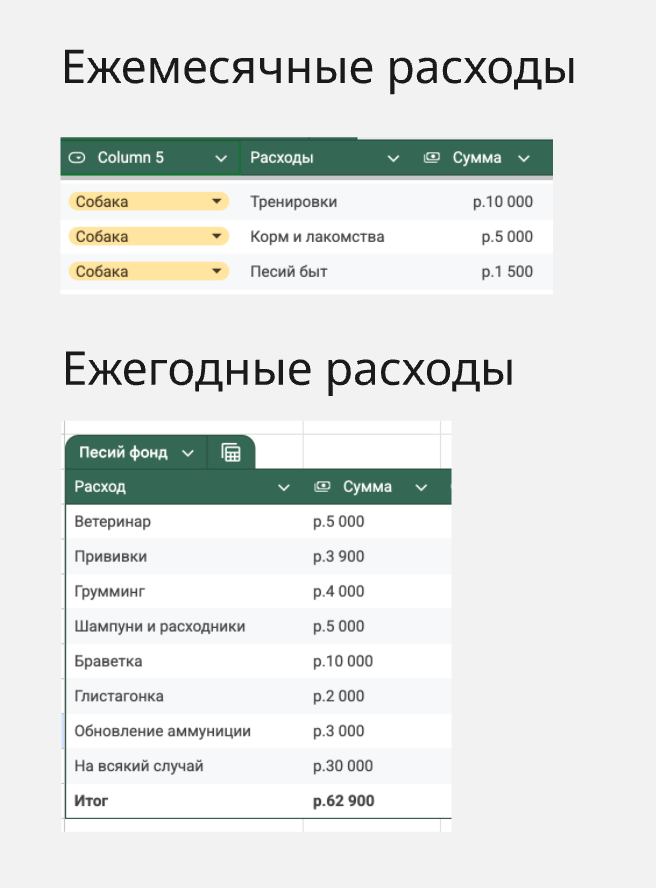This screenshot has width=656, height=888.
Task: Click the currency icon in the yearly Сумма header
Action: [x=322, y=487]
